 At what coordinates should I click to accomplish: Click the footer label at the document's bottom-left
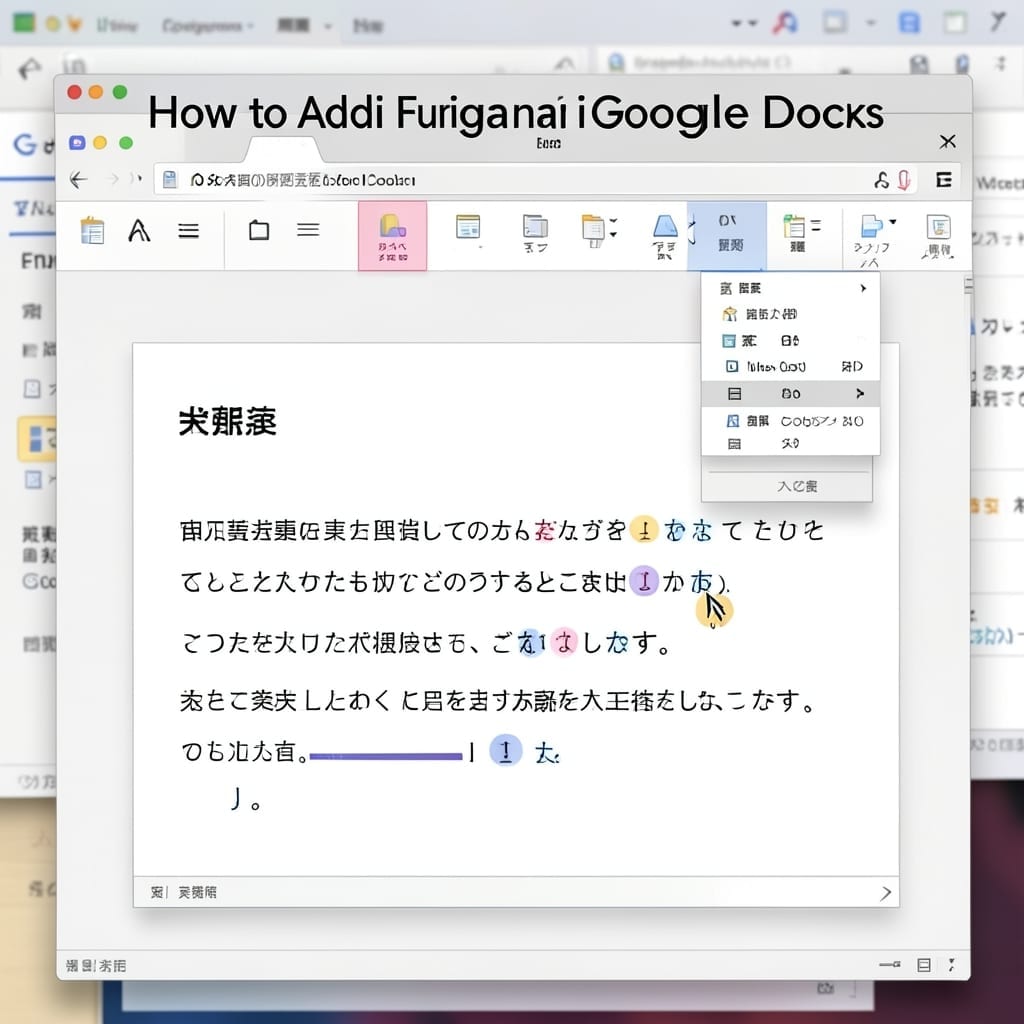coord(184,892)
